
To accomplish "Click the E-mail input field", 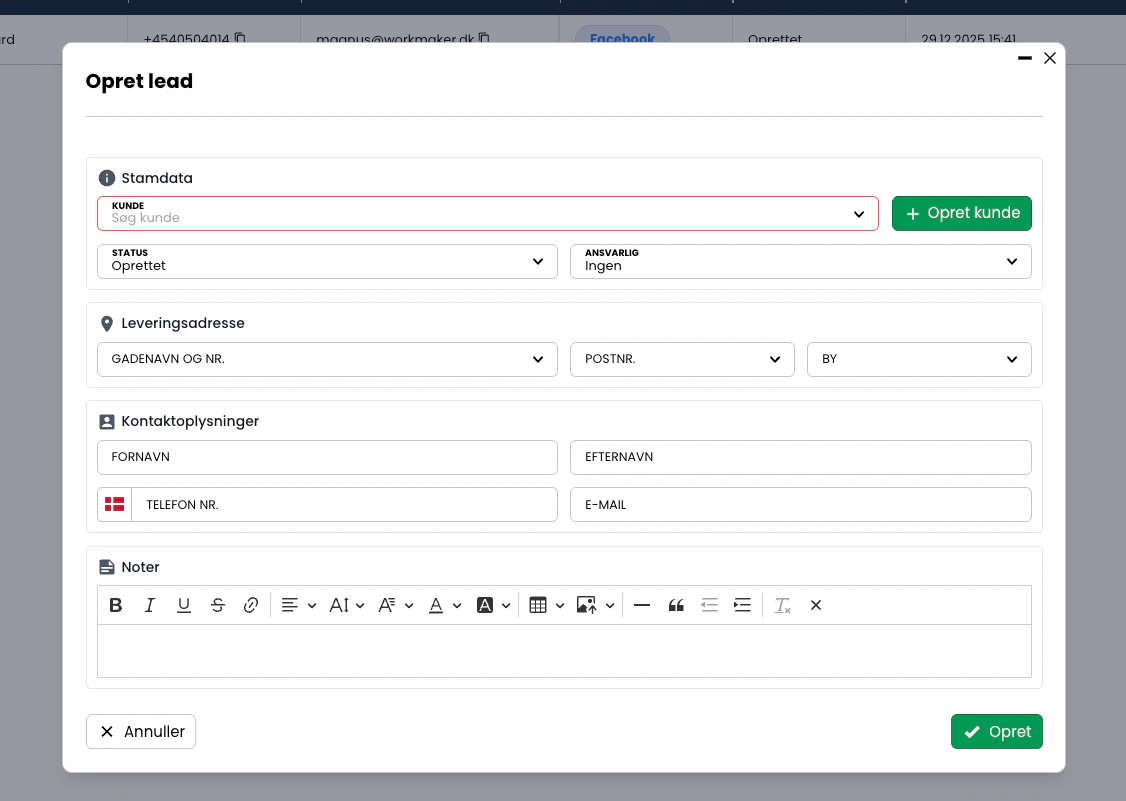I will click(801, 504).
